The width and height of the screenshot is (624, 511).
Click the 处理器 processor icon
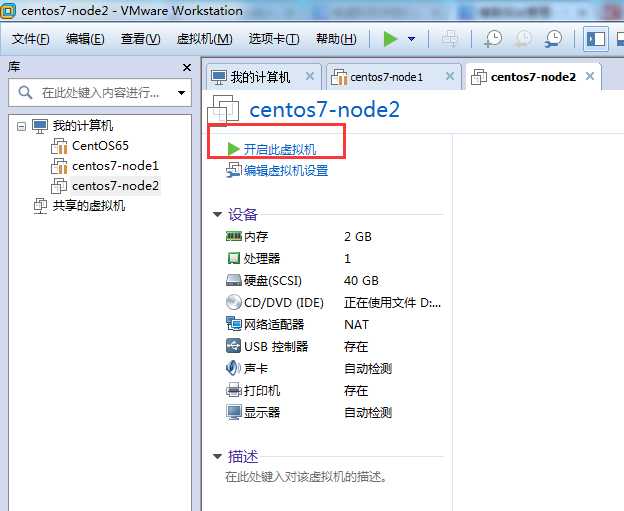234,258
